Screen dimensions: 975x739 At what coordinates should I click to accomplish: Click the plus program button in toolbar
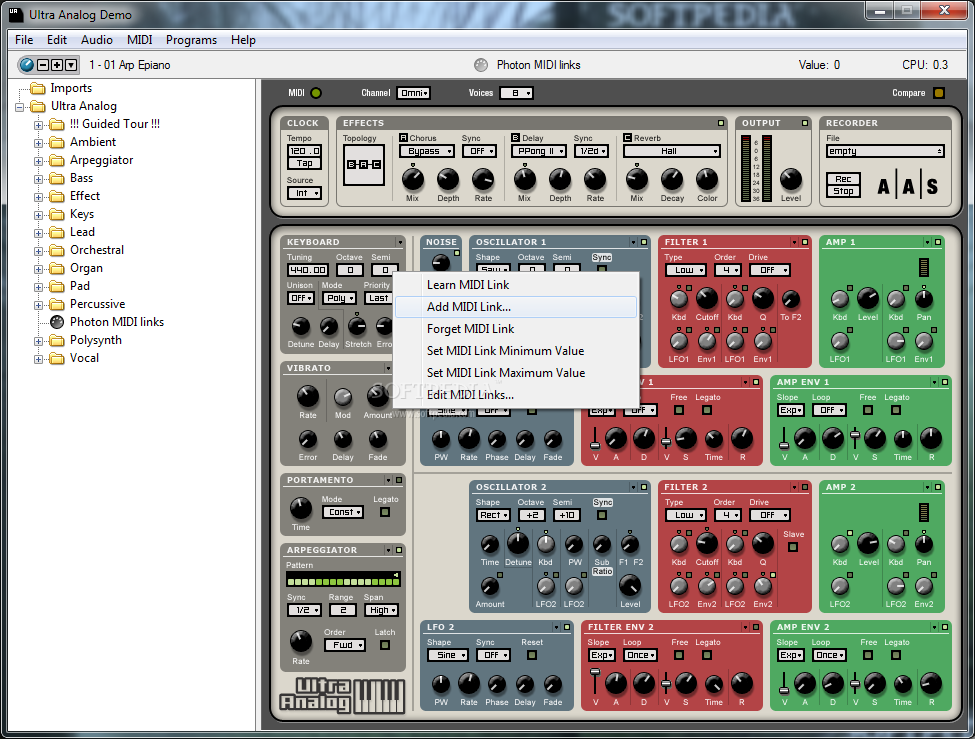point(57,65)
